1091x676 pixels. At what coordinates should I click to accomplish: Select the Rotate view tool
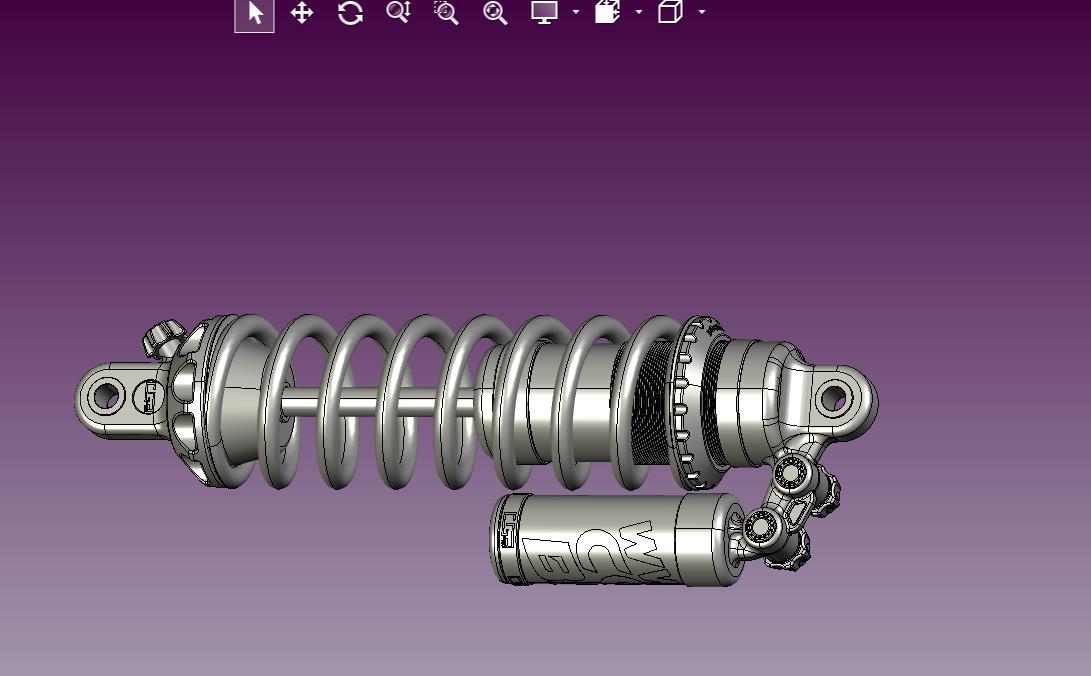[350, 13]
